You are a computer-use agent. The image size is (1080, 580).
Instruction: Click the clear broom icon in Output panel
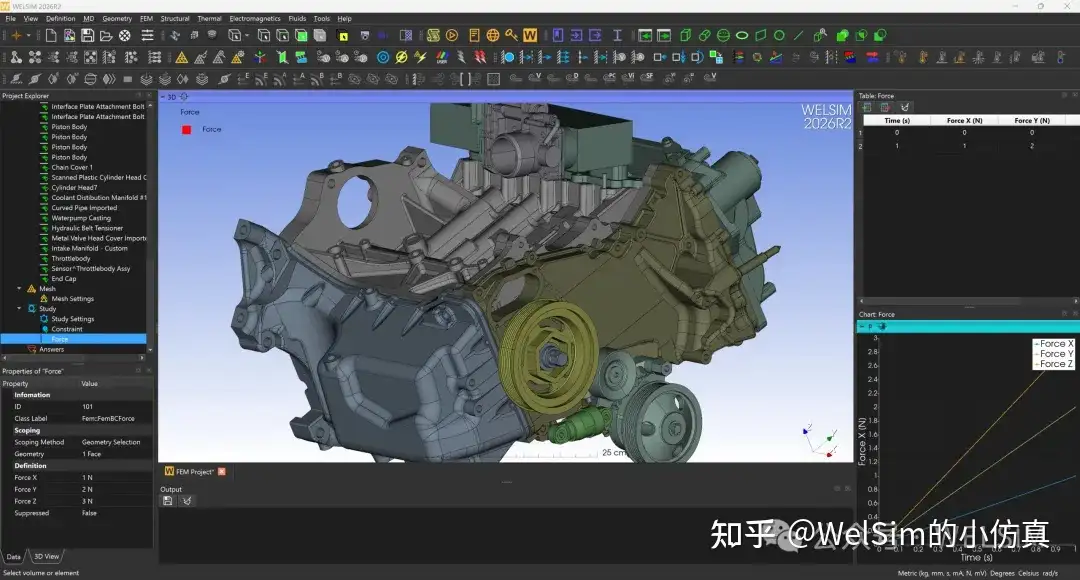tap(187, 501)
